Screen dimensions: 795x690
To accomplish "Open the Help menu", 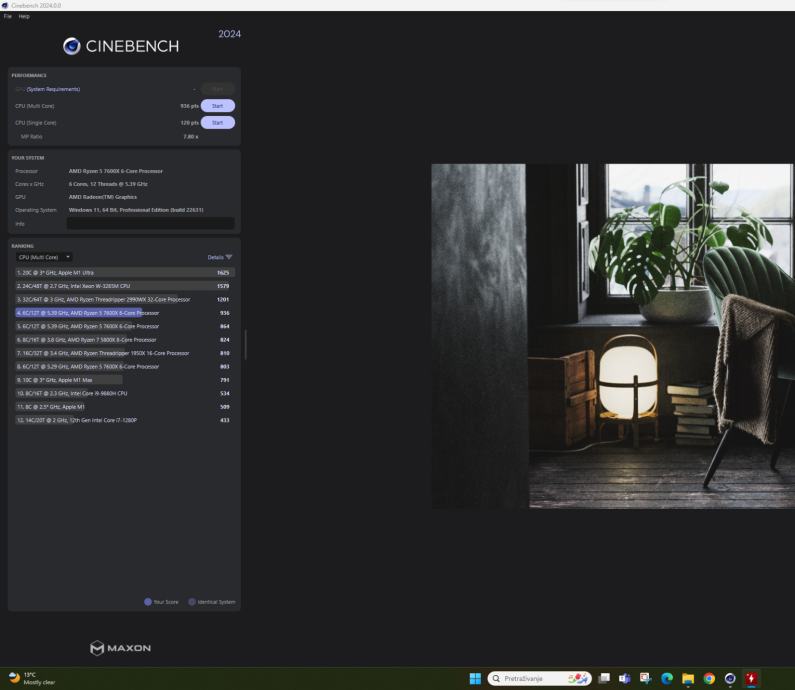I will (24, 16).
